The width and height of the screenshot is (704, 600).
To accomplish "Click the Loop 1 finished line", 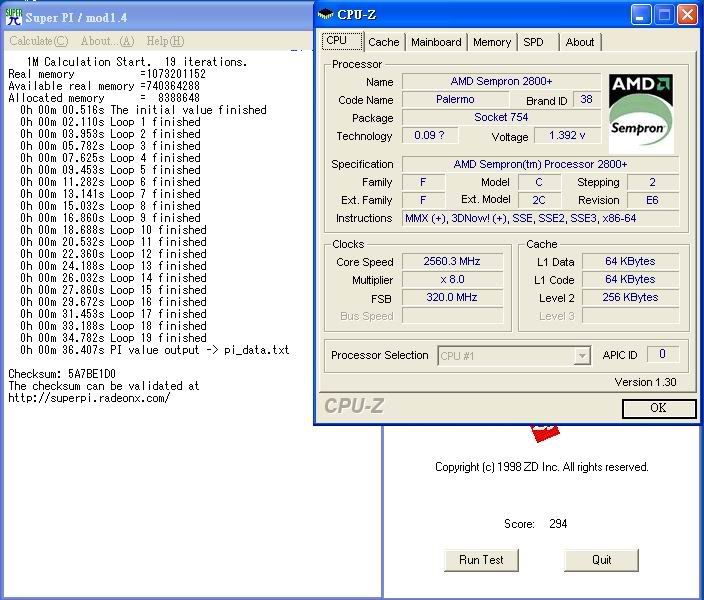I will 110,122.
